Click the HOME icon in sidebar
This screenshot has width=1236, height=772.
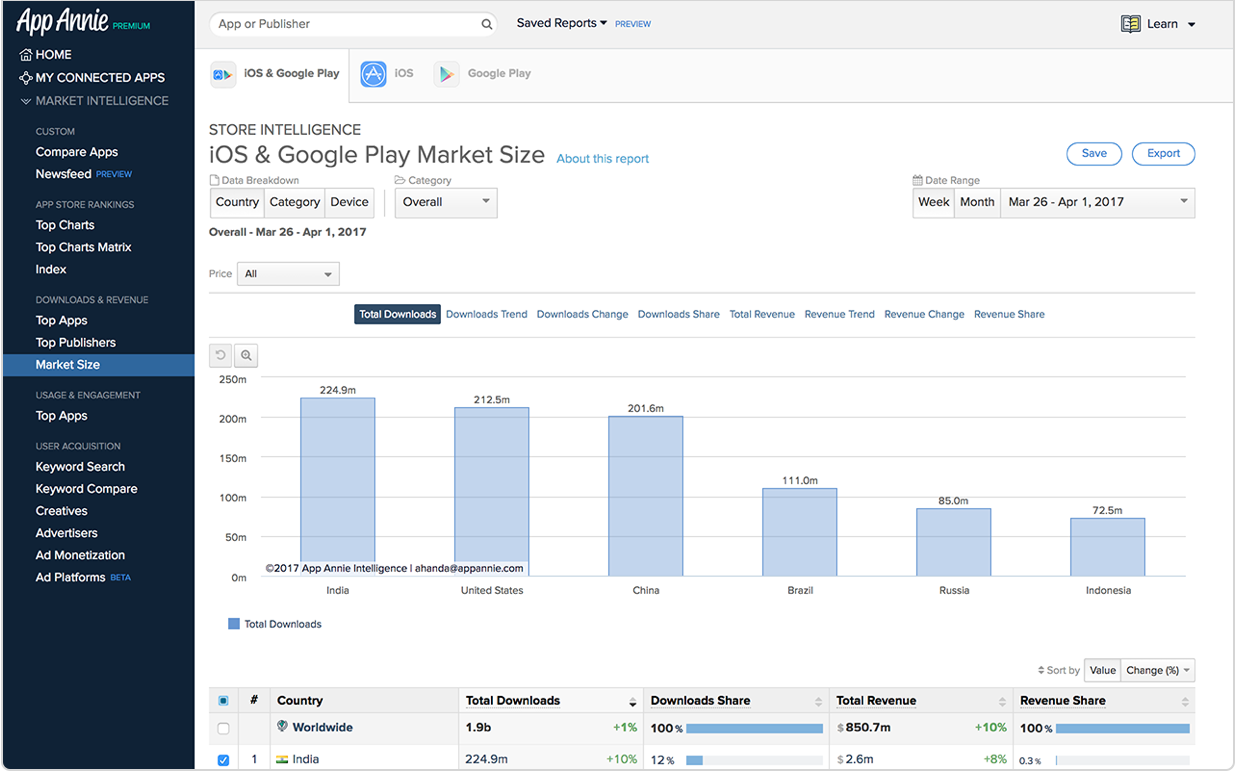26,55
